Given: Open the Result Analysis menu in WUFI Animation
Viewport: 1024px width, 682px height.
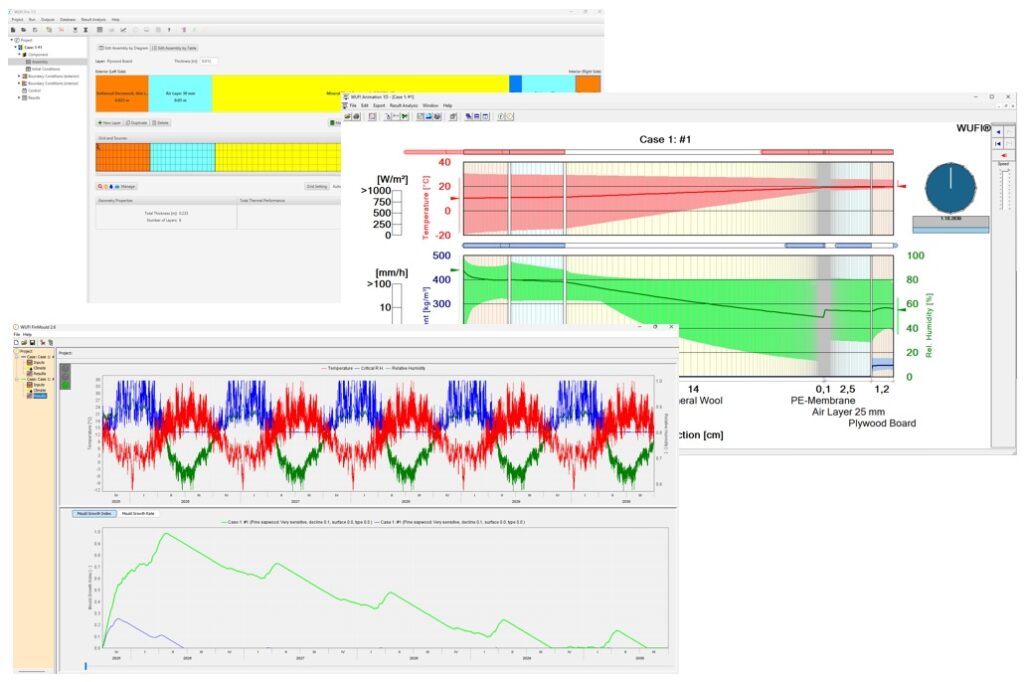Looking at the screenshot, I should pos(403,105).
